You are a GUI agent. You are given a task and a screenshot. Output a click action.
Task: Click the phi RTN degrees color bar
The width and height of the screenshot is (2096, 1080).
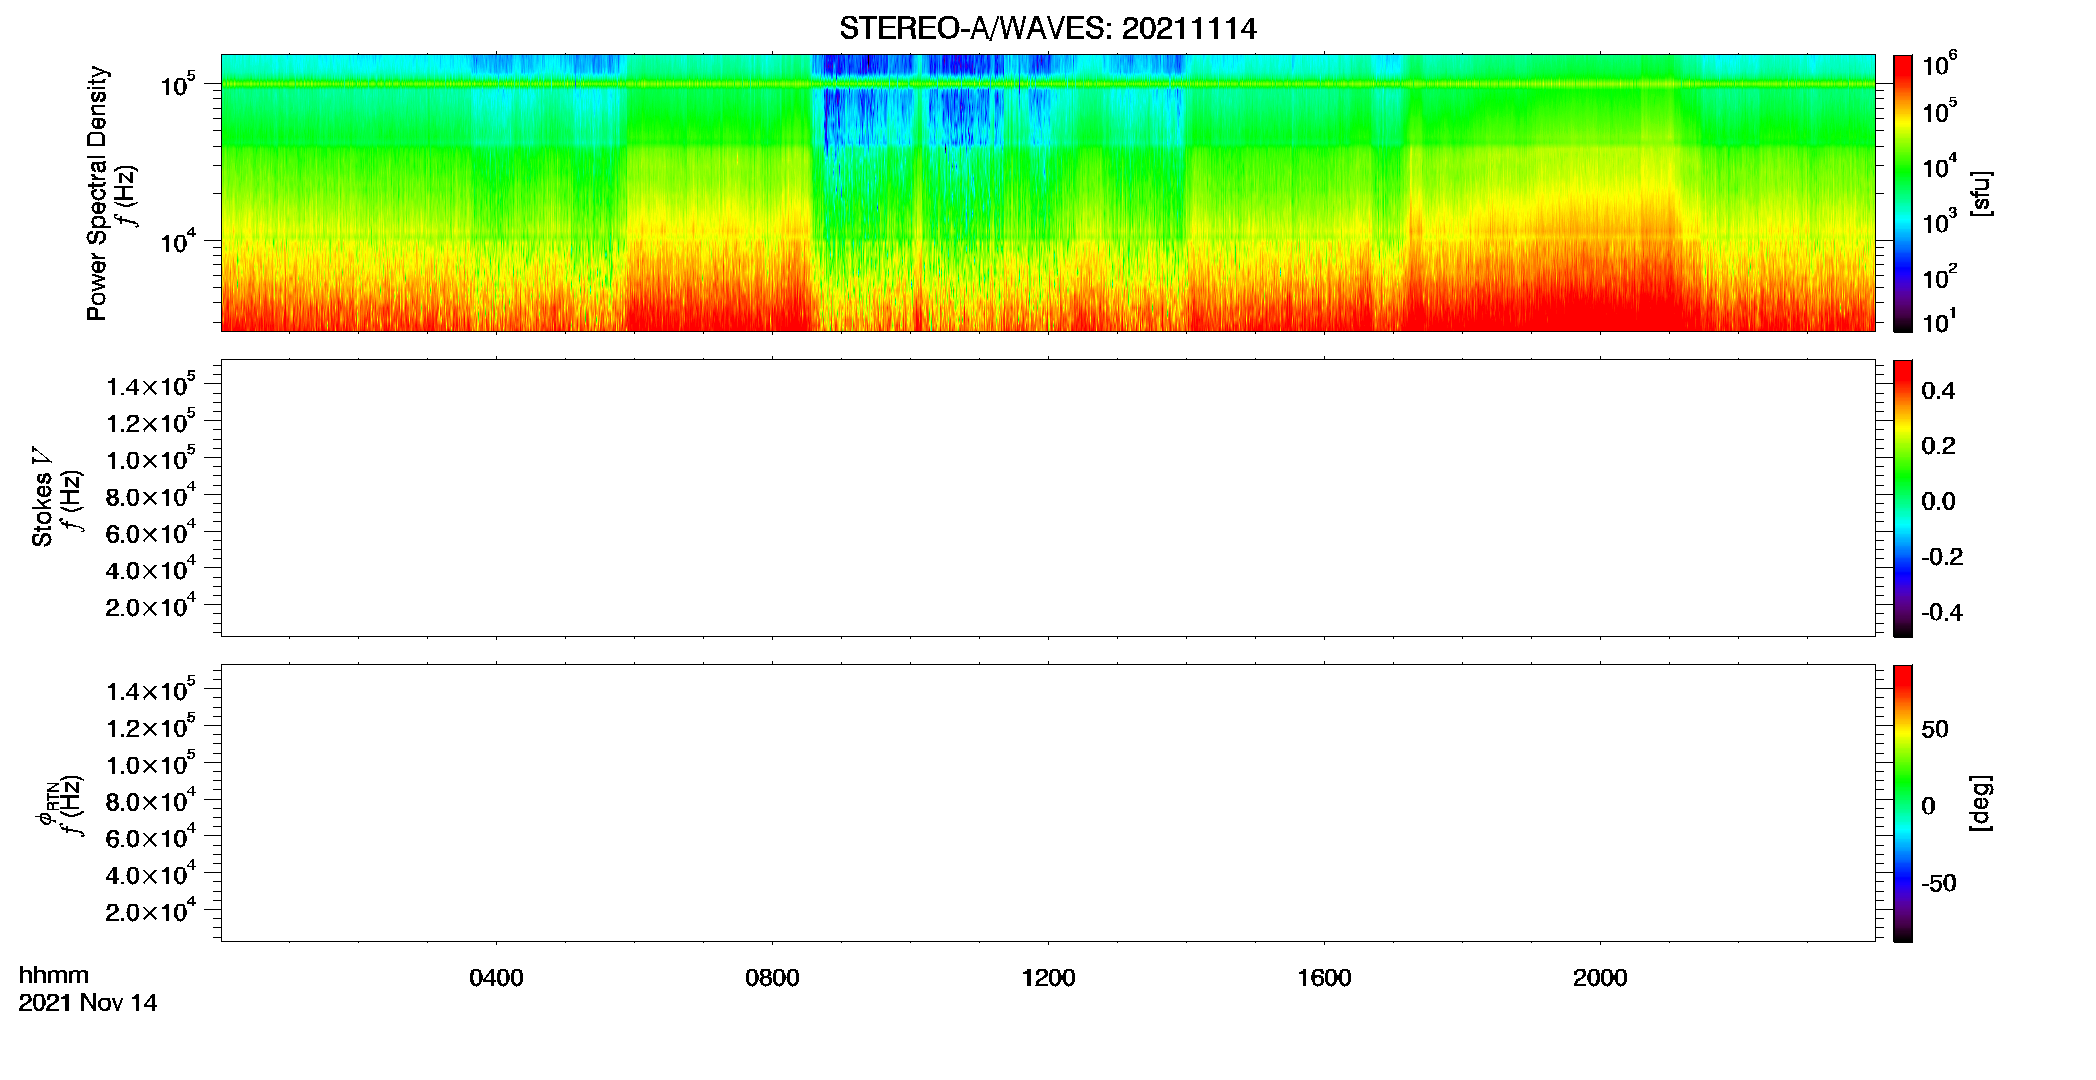pyautogui.click(x=1903, y=803)
